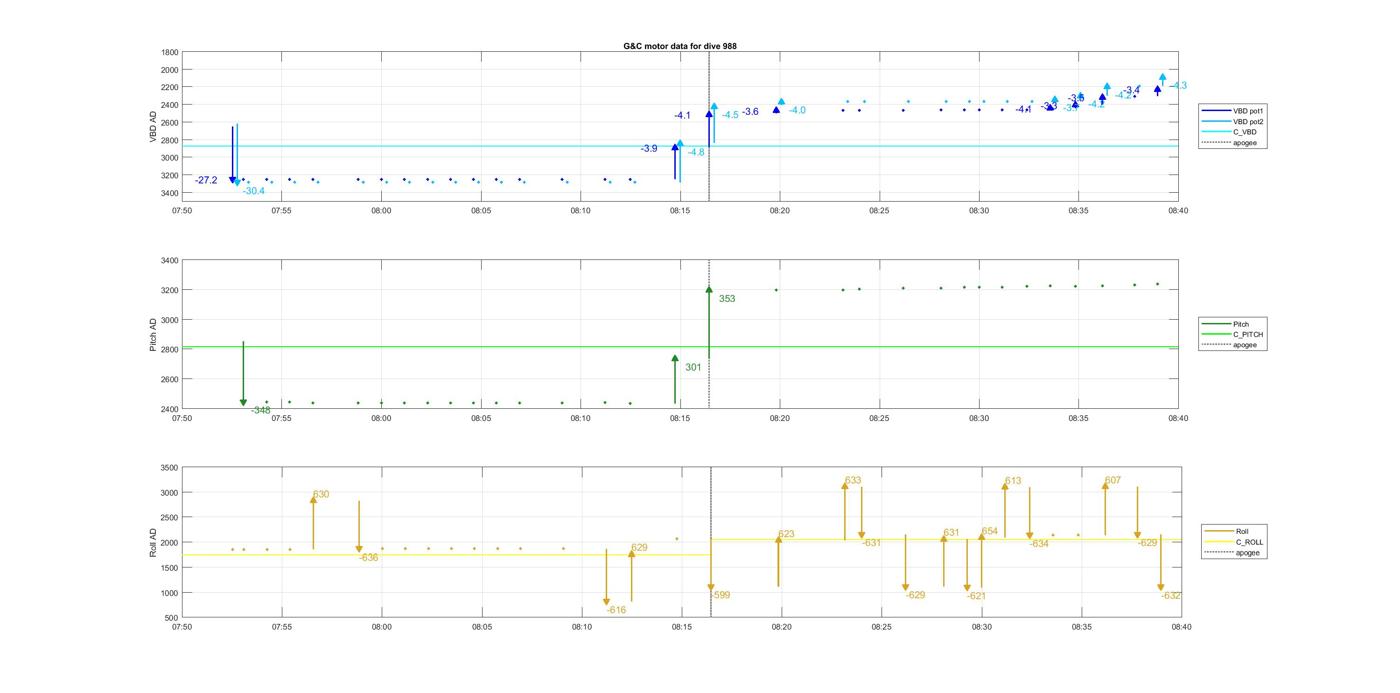Click the roll arrow tip at "-616"

606,602
